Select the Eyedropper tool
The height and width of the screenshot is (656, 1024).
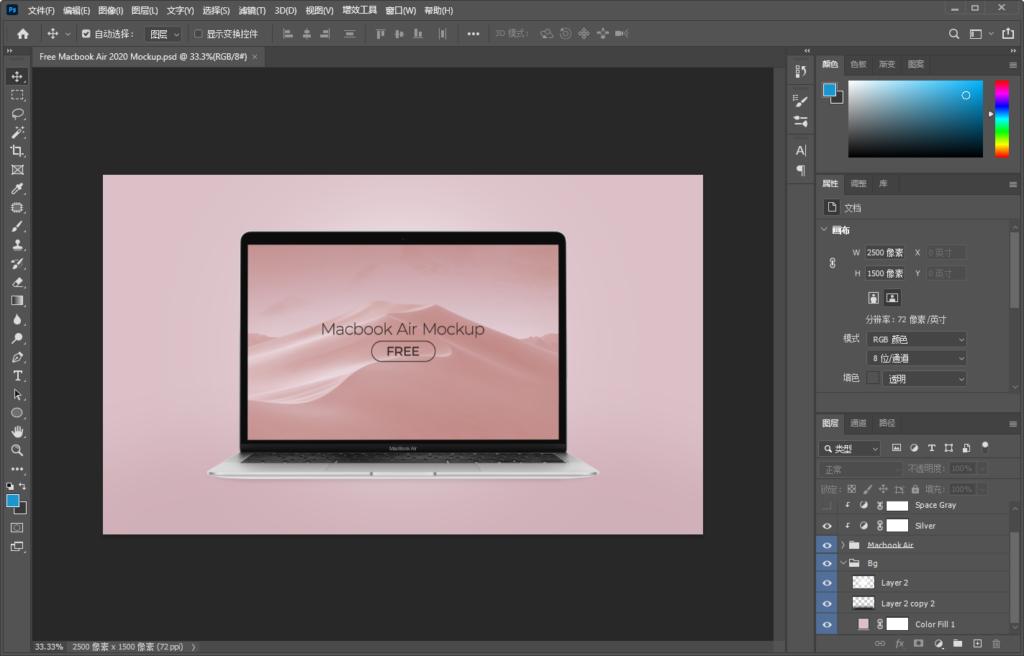[x=17, y=189]
